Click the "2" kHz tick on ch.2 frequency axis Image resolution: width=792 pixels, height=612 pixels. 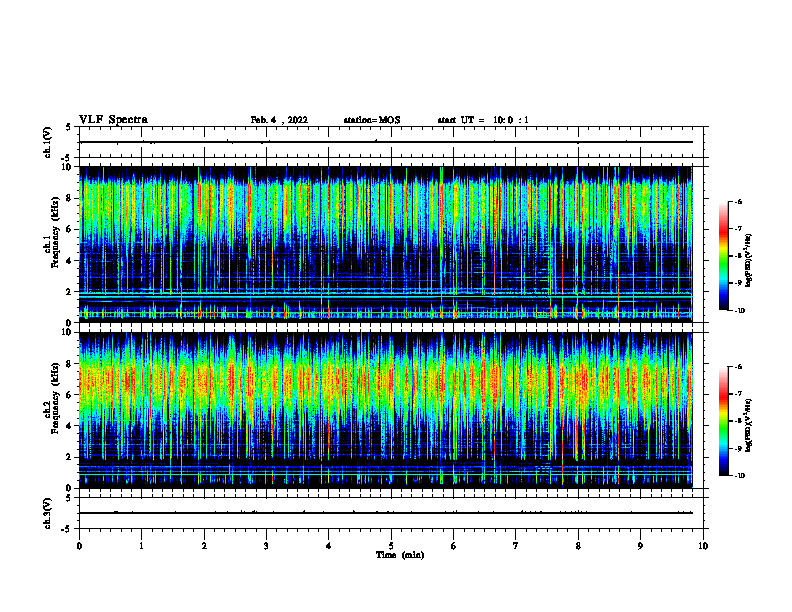pyautogui.click(x=70, y=457)
